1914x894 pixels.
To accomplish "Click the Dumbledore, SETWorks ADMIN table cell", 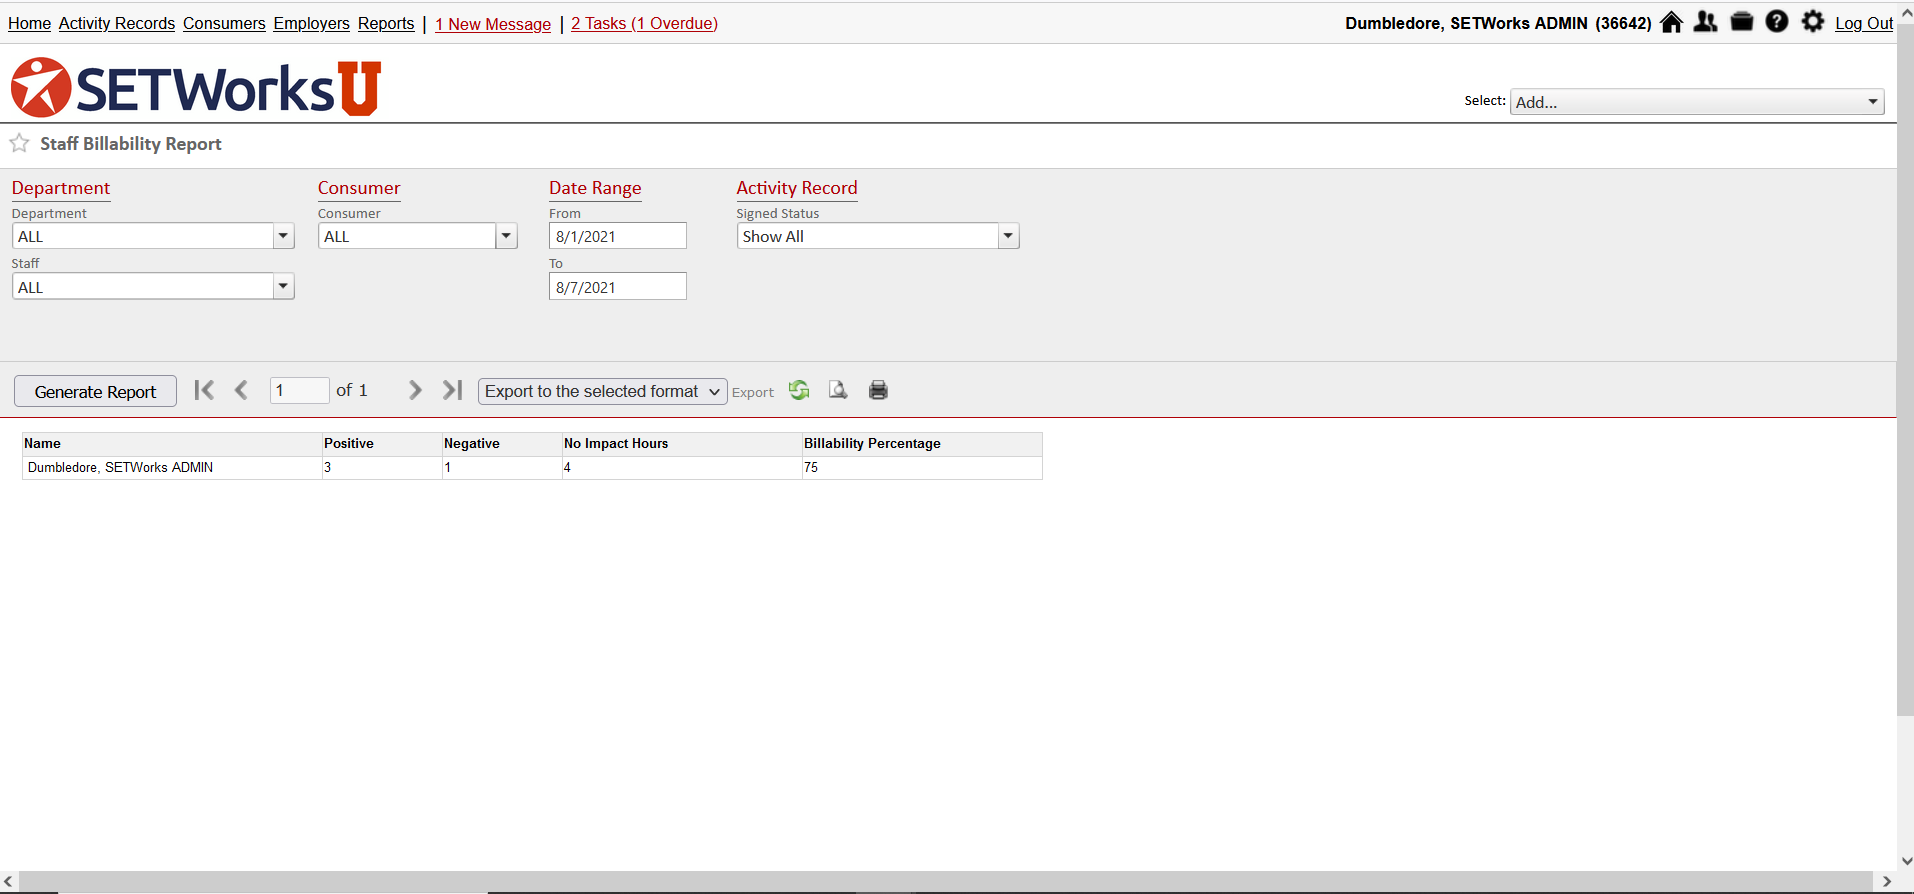I will point(172,467).
